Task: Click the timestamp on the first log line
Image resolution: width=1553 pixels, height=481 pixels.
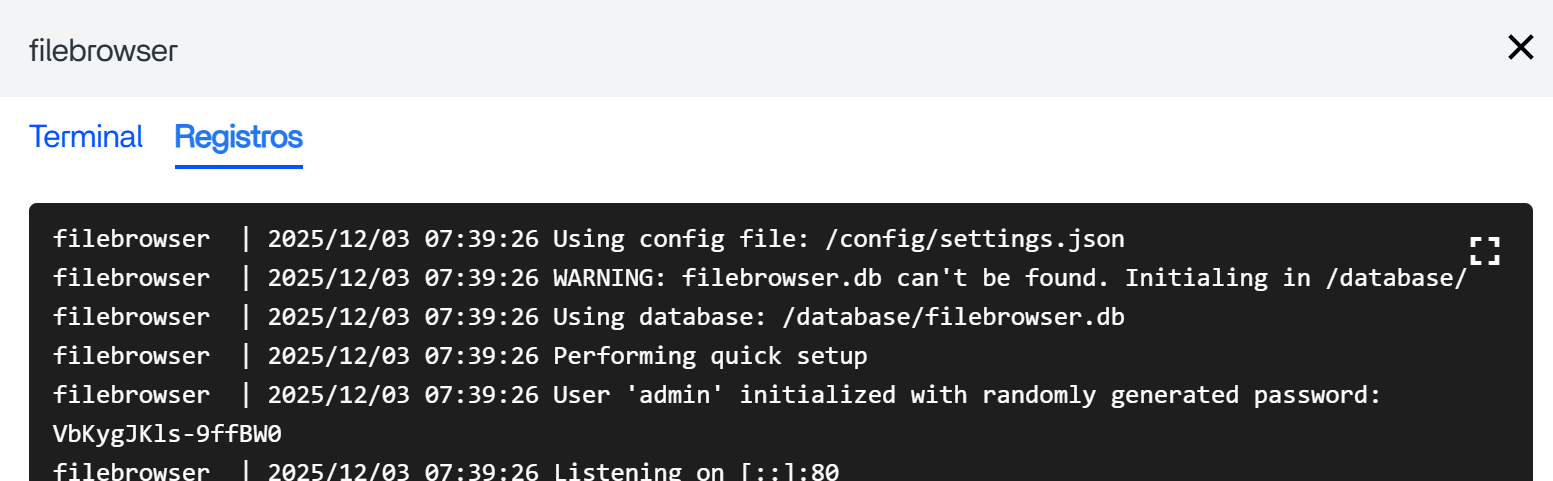Action: coord(403,239)
